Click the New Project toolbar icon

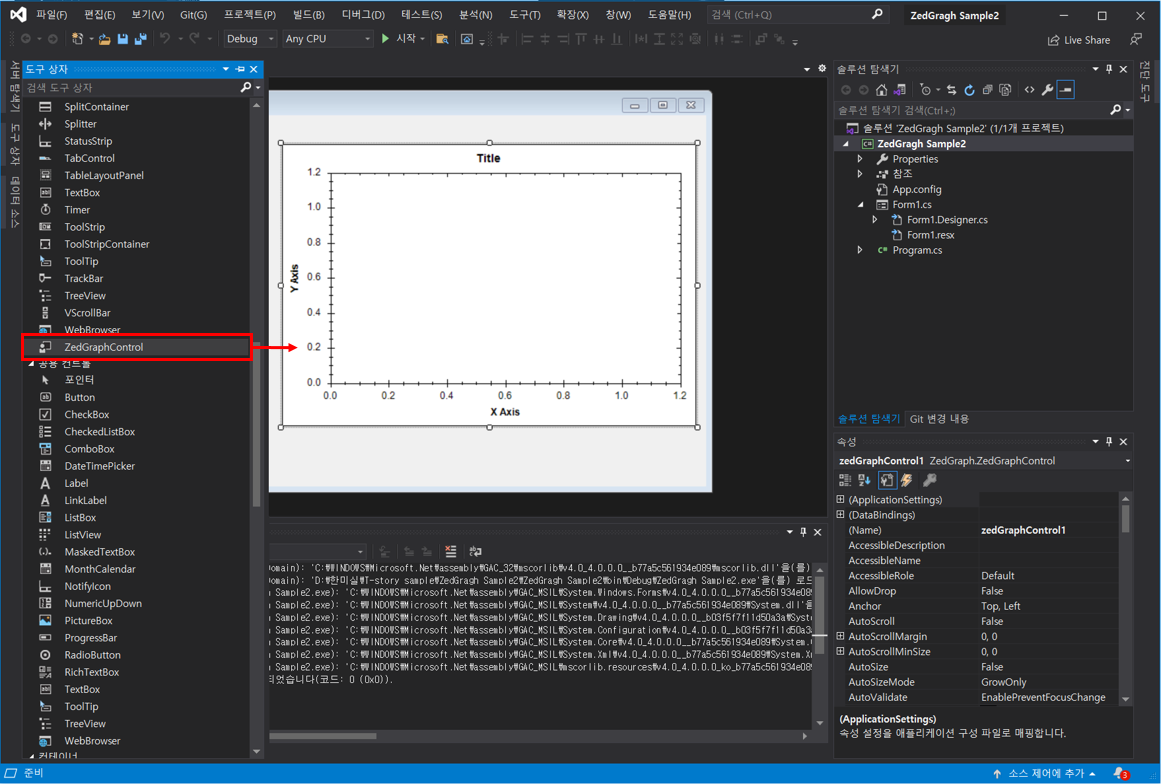(x=77, y=39)
